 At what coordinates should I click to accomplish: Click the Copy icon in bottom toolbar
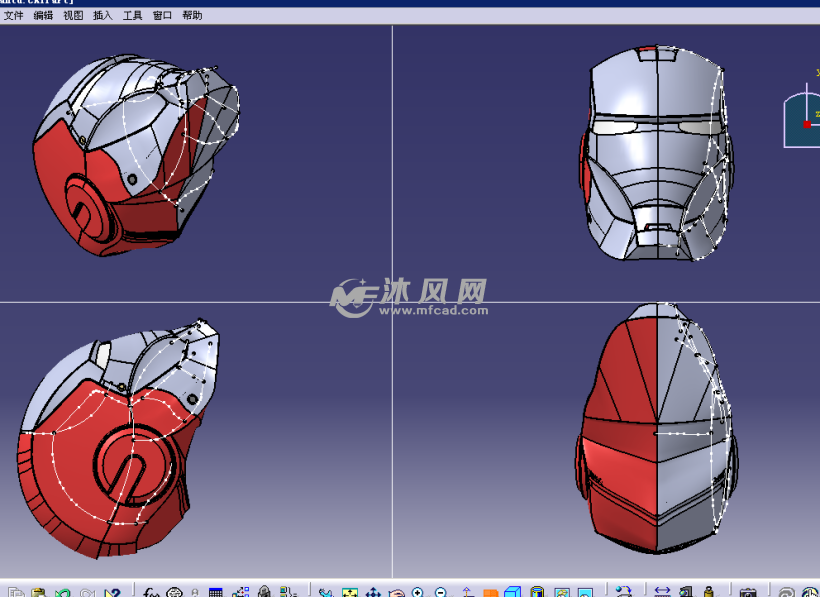click(16, 592)
